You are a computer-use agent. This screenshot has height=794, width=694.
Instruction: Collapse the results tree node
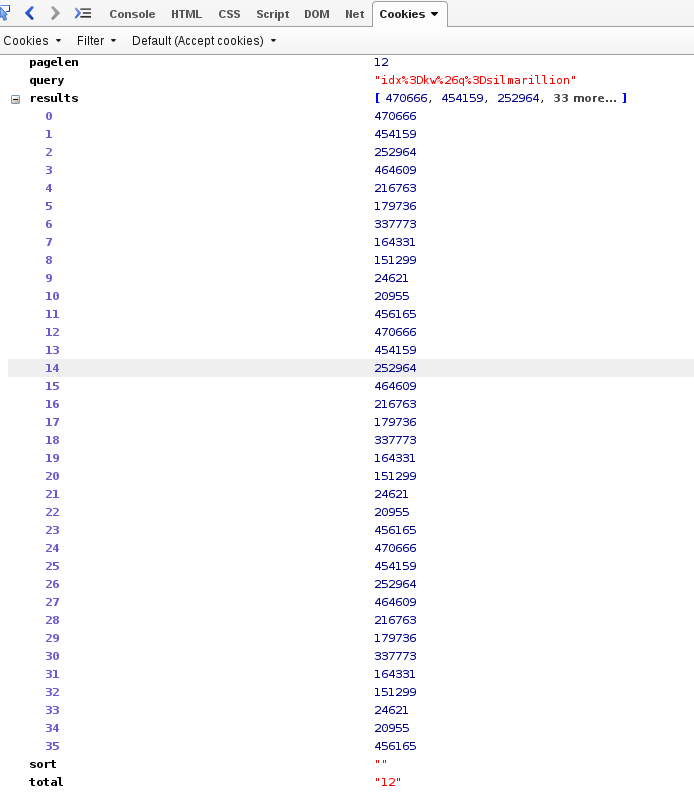pyautogui.click(x=15, y=99)
